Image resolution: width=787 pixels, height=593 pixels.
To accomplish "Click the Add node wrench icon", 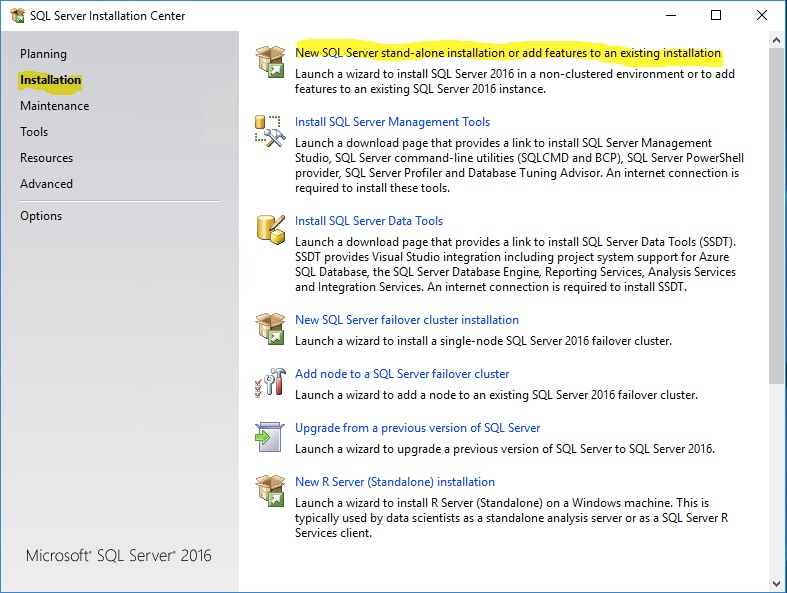I will [x=270, y=383].
